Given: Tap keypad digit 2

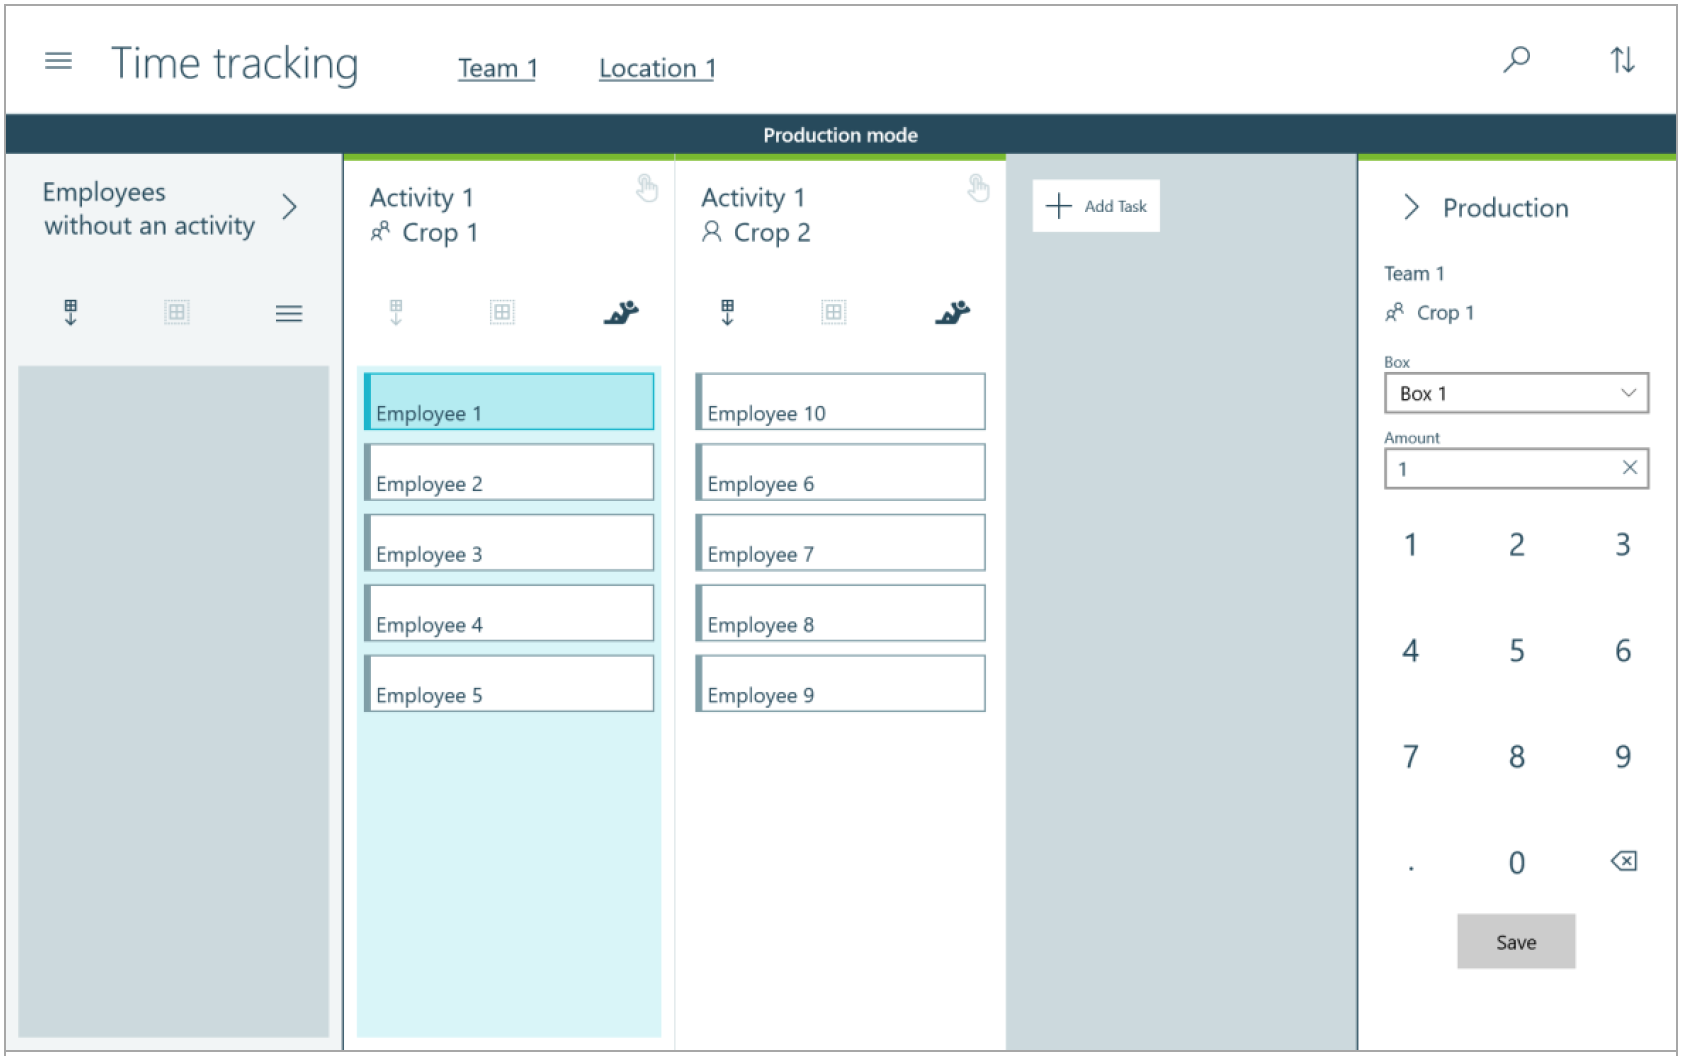Looking at the screenshot, I should [1517, 545].
